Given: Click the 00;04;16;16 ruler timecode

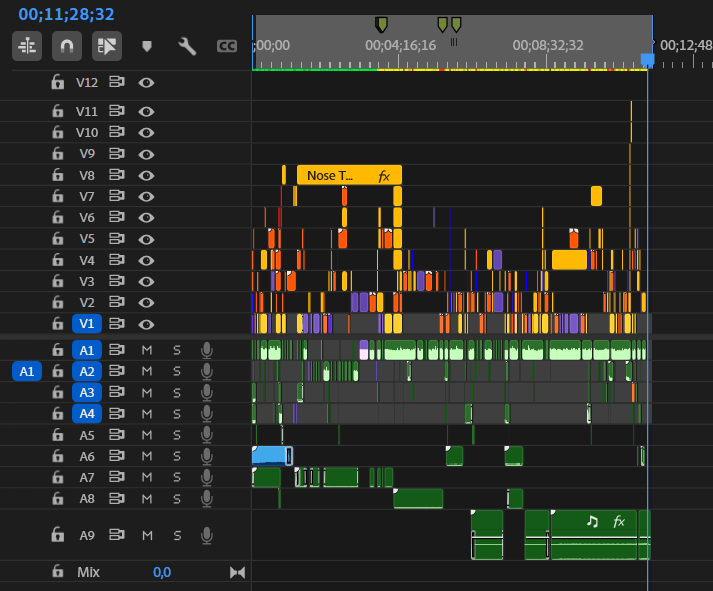Looking at the screenshot, I should tap(400, 45).
